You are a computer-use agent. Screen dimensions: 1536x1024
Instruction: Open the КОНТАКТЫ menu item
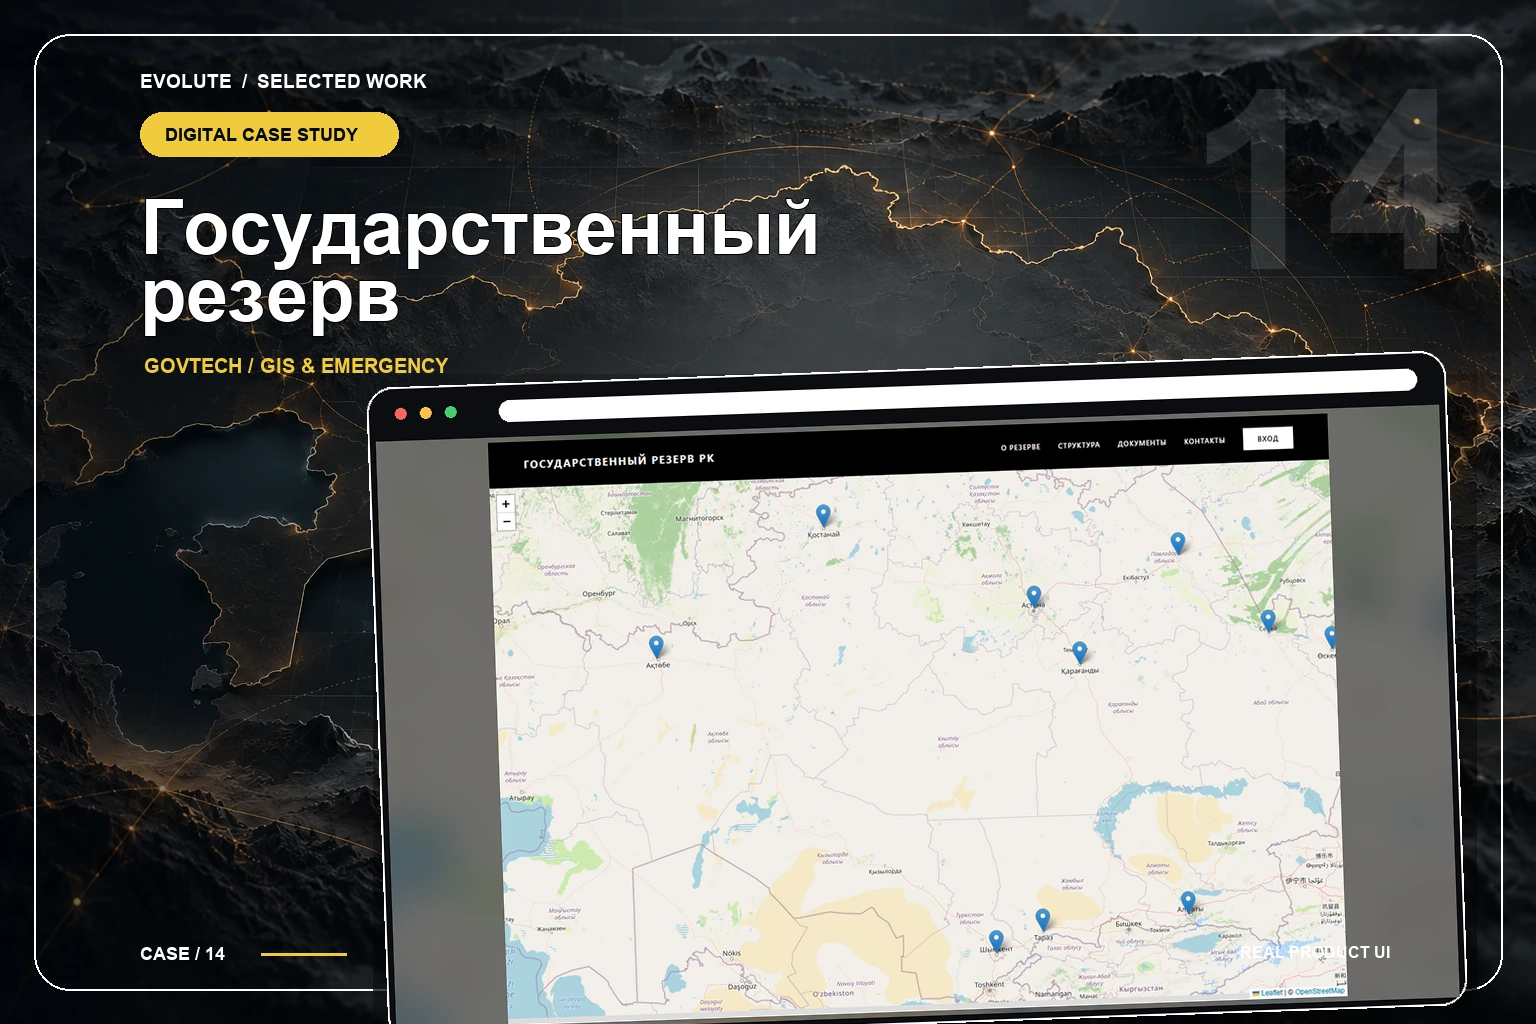click(1204, 441)
